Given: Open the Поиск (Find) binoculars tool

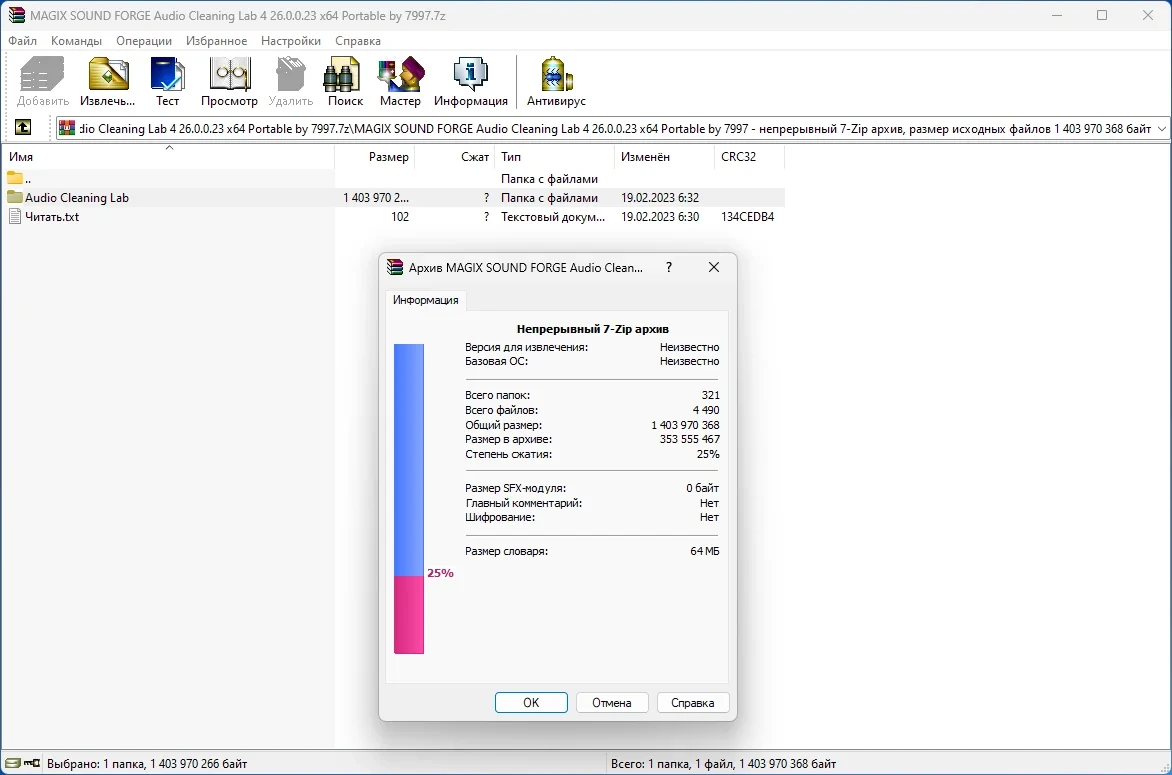Looking at the screenshot, I should pos(344,75).
